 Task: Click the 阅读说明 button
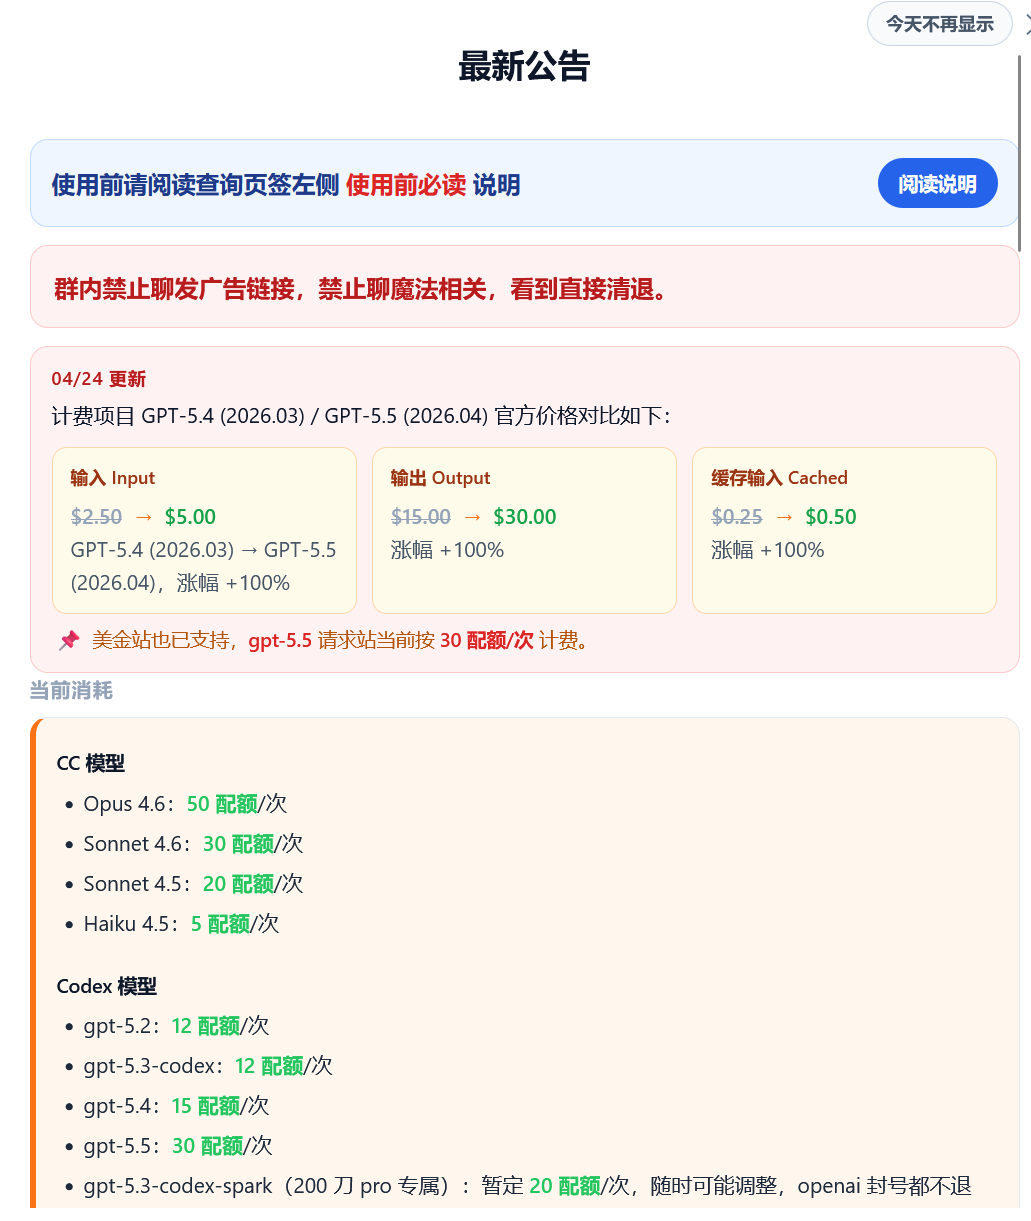pos(937,184)
